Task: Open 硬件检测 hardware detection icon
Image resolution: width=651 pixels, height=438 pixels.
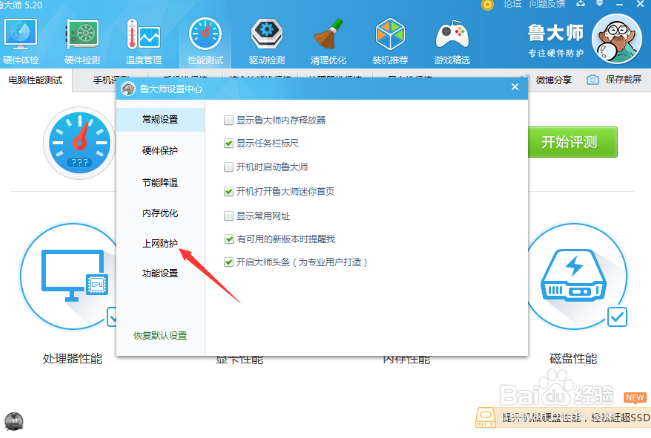Action: [82, 34]
